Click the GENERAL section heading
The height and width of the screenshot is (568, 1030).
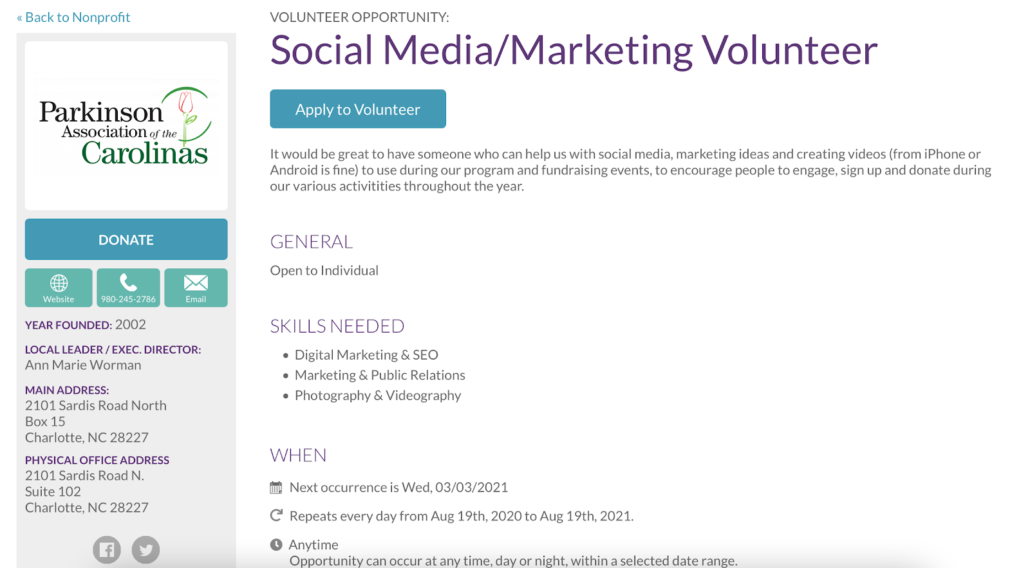pos(311,242)
